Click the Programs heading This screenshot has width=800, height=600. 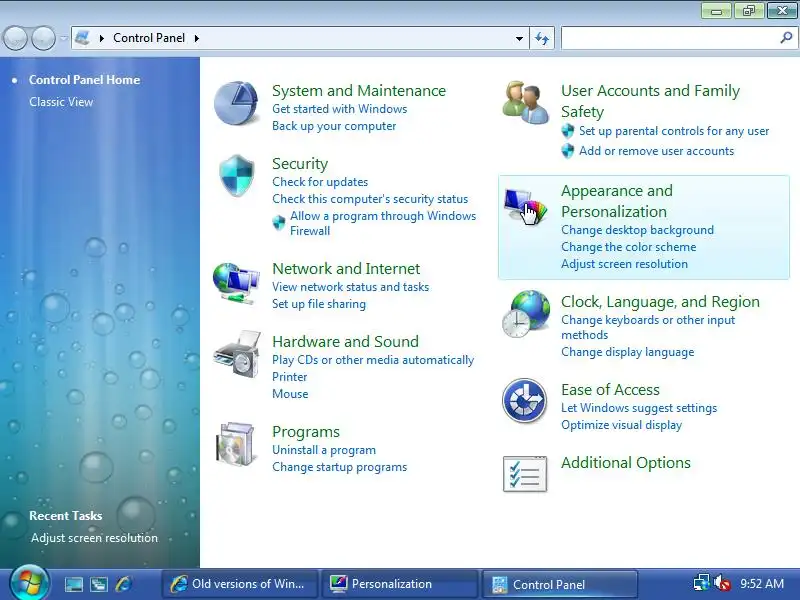point(306,432)
